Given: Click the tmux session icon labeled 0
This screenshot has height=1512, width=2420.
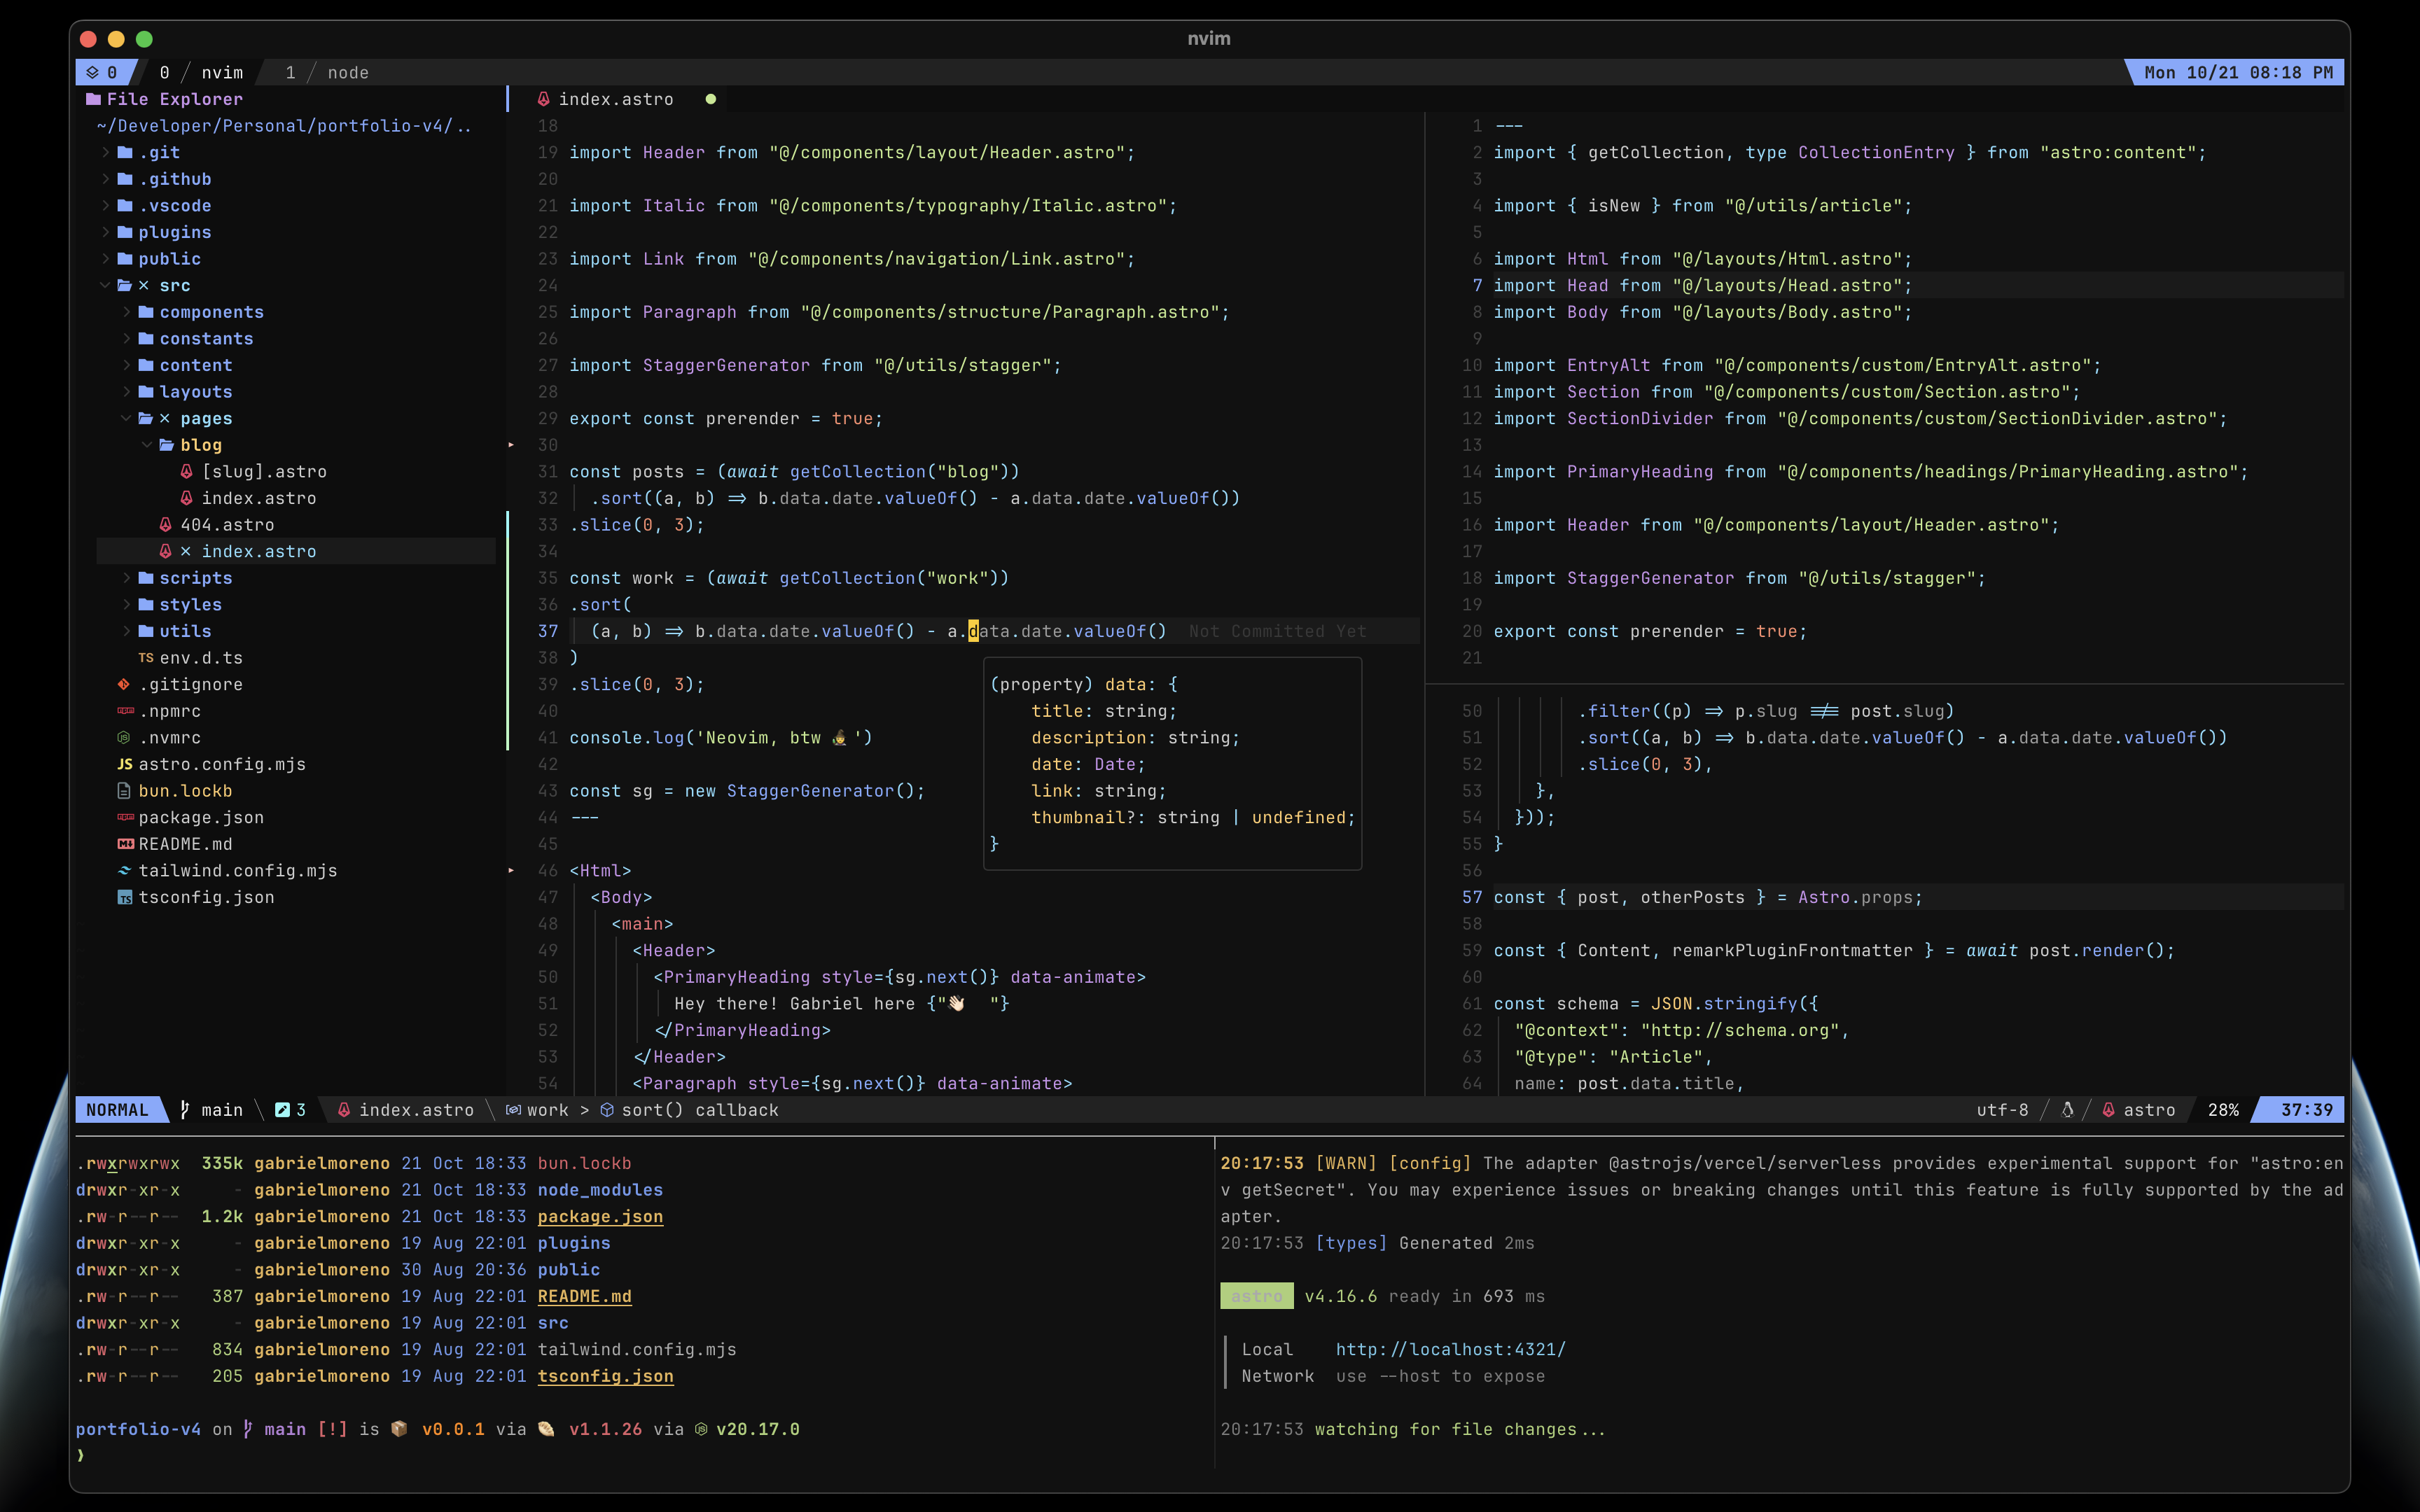Looking at the screenshot, I should coord(92,72).
